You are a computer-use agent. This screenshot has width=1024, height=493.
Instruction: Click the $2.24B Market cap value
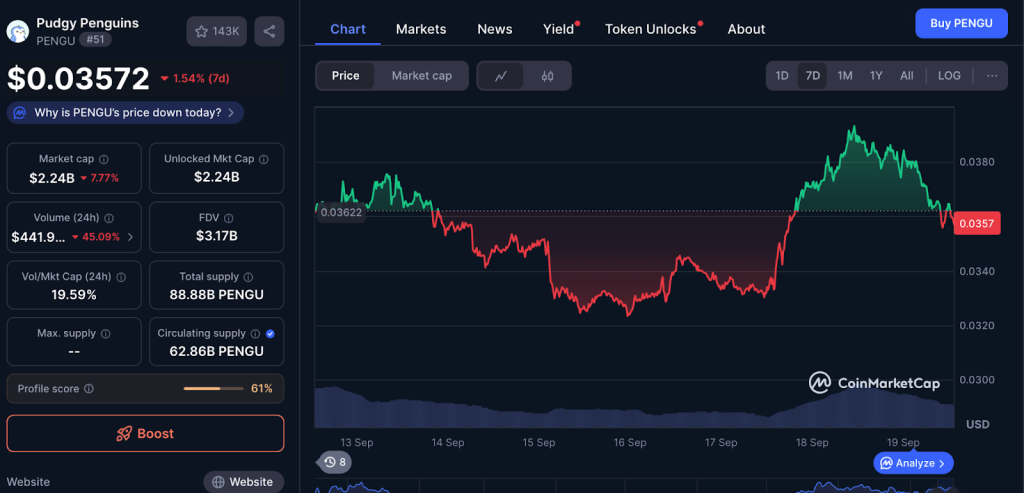click(x=52, y=178)
